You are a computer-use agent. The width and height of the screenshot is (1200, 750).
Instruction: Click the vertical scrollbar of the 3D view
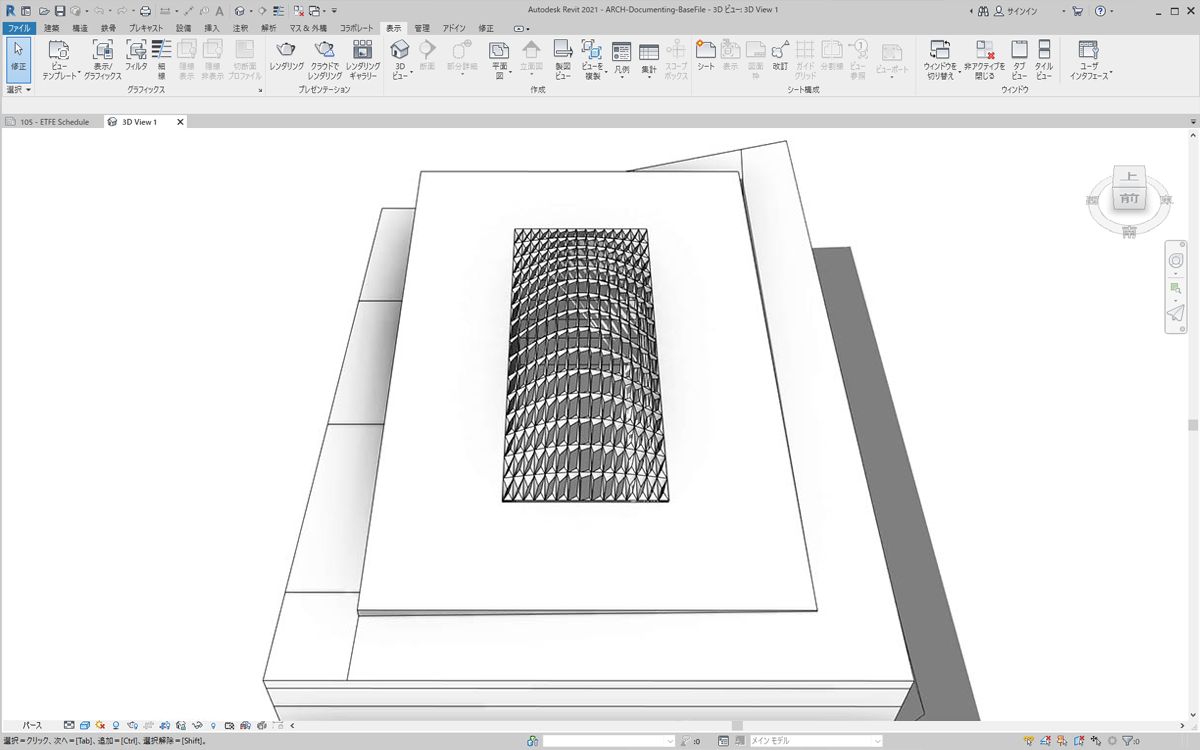pyautogui.click(x=1193, y=424)
